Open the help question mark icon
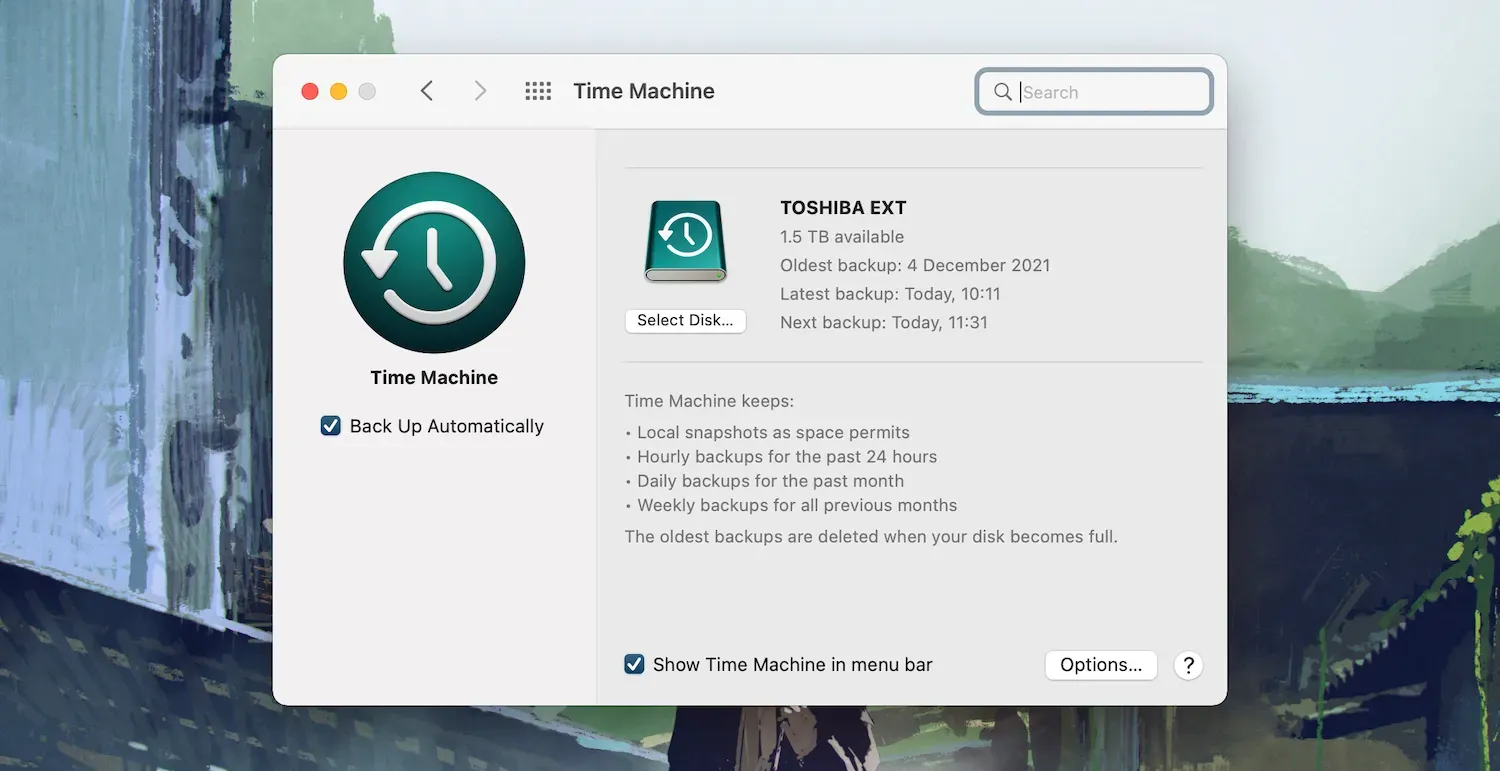Screen dimensions: 1500x771 [x=1187, y=665]
